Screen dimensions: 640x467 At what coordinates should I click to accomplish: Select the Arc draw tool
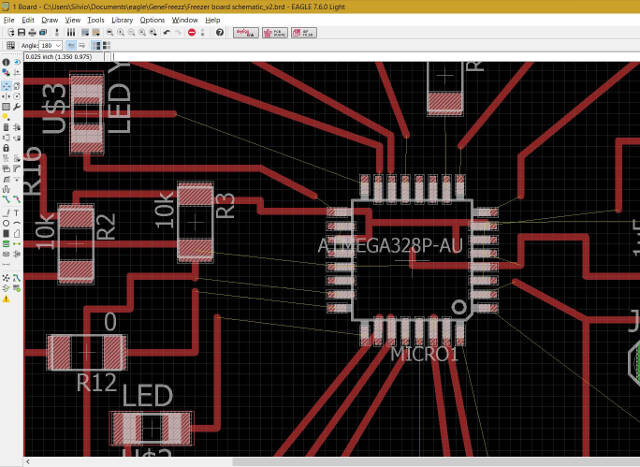pos(17,223)
